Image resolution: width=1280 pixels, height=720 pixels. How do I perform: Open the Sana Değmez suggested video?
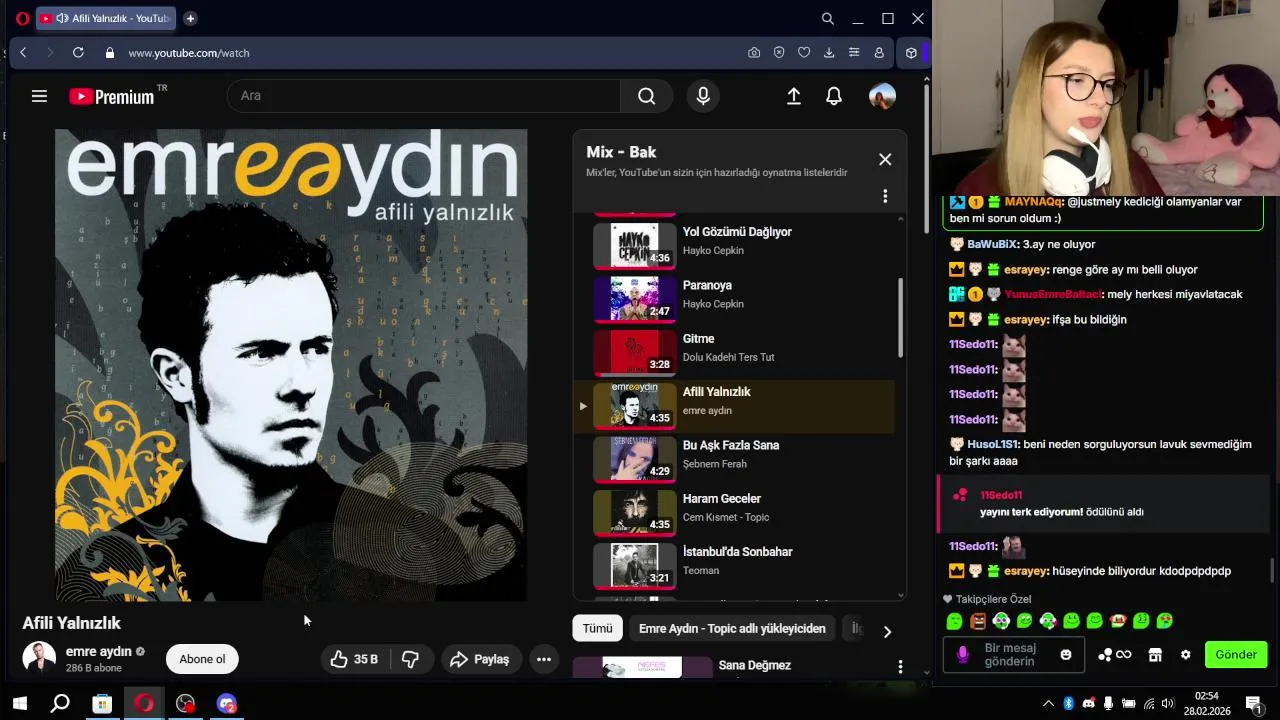coord(754,665)
